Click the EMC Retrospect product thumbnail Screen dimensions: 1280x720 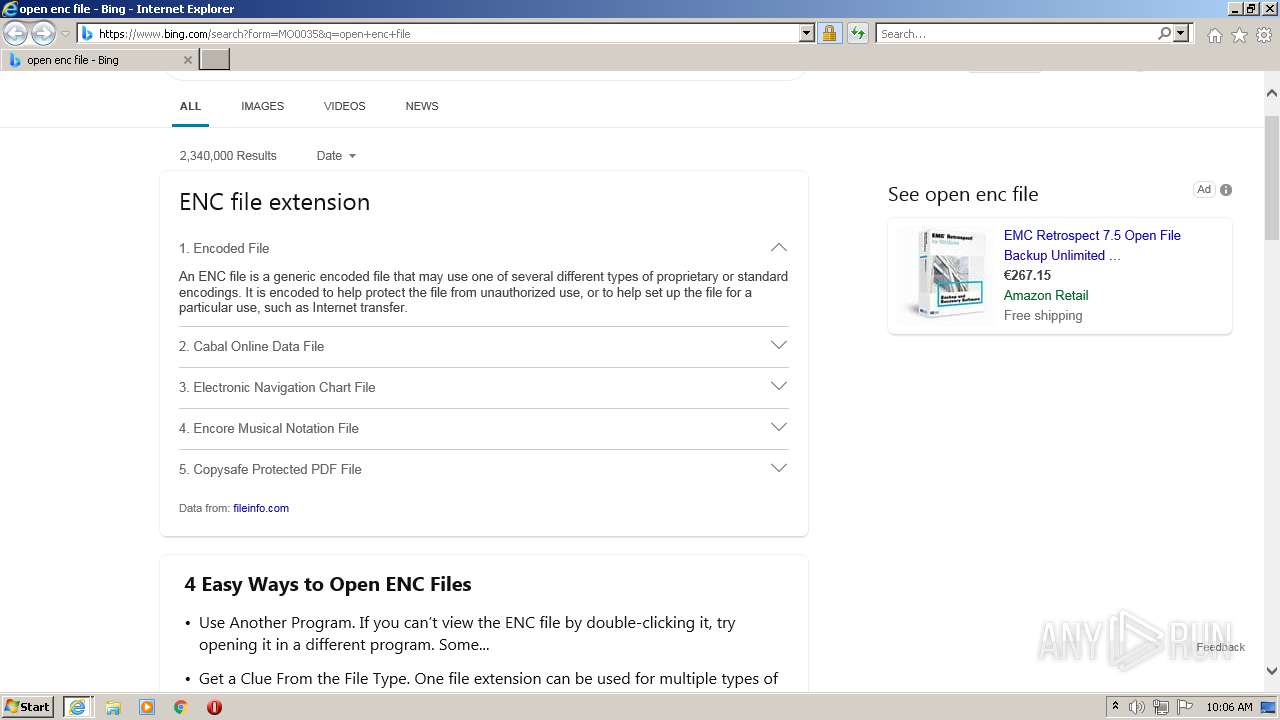pos(946,274)
